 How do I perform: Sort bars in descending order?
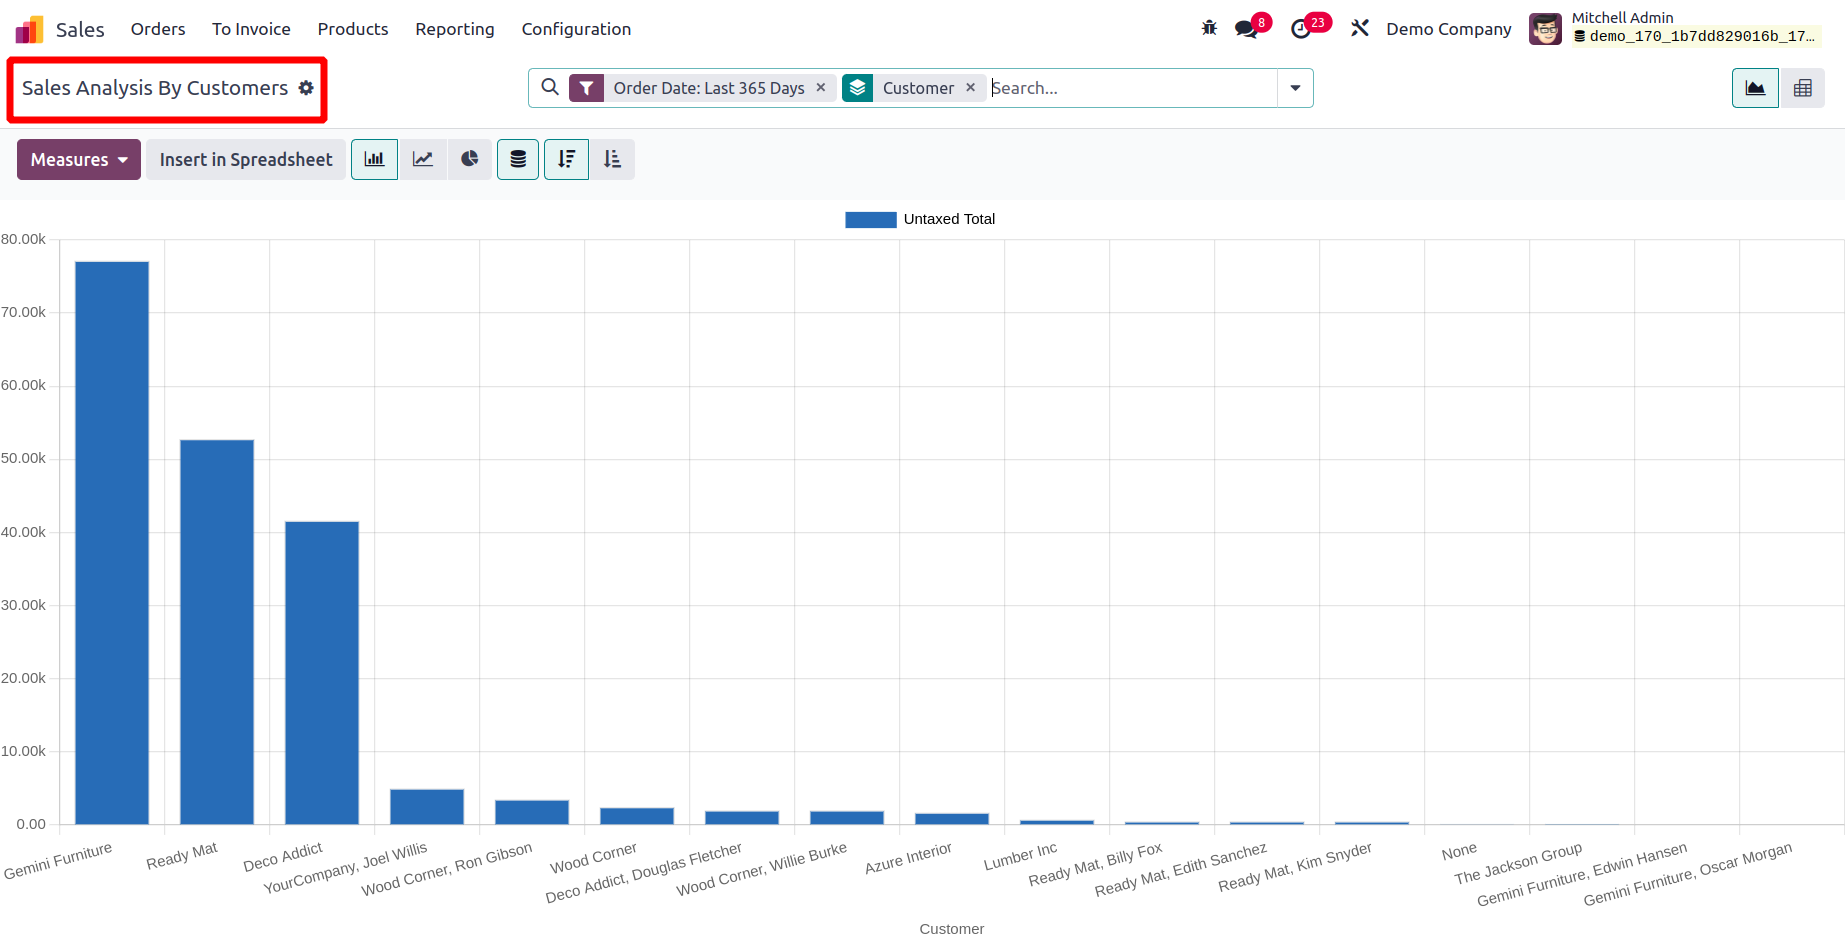tap(566, 159)
